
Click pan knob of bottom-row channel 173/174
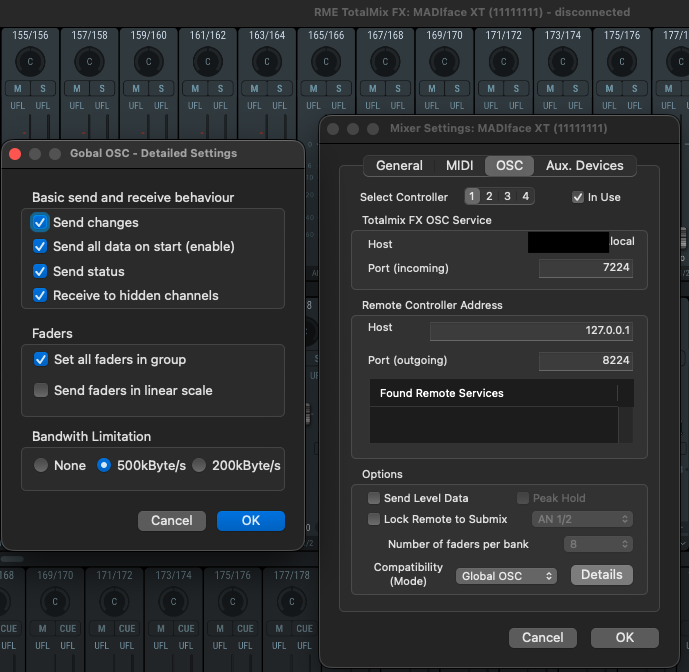[x=174, y=601]
